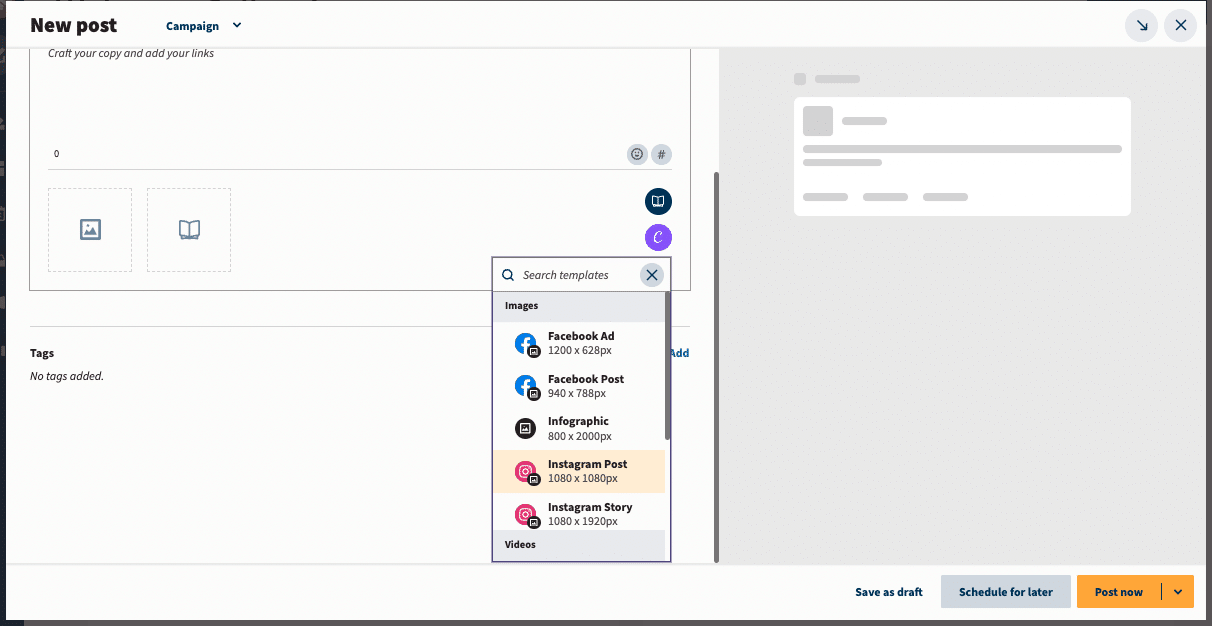Image resolution: width=1212 pixels, height=626 pixels.
Task: Click the Schedule for later button
Action: click(x=1005, y=592)
